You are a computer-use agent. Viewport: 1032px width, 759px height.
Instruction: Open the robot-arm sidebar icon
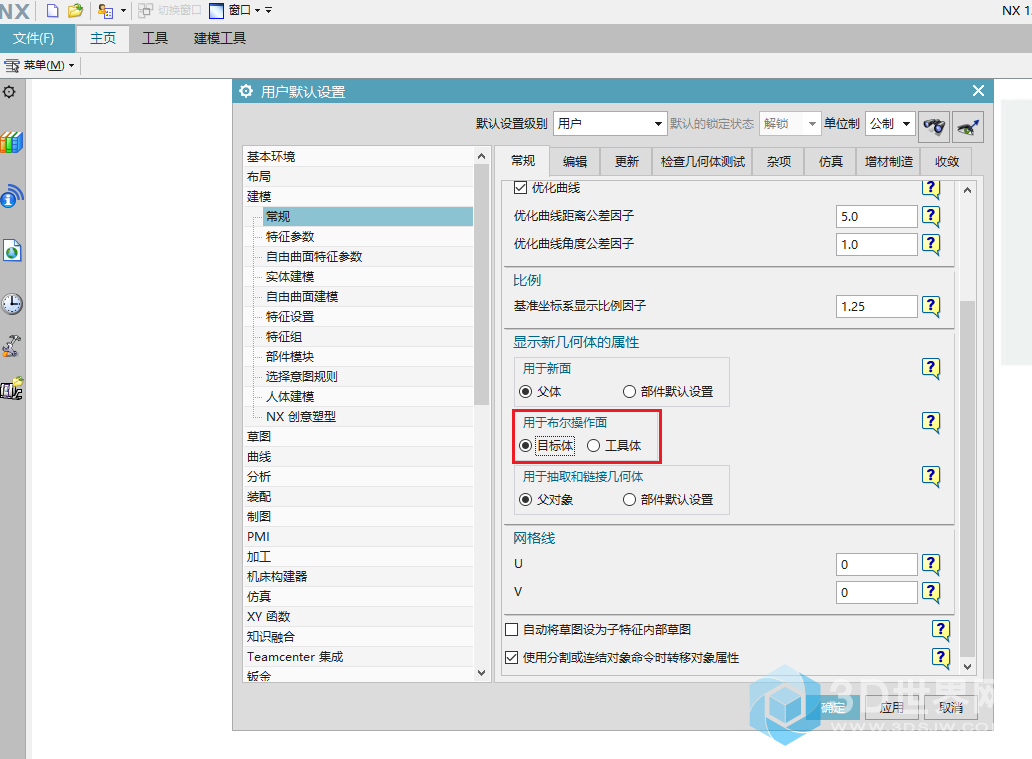point(12,346)
